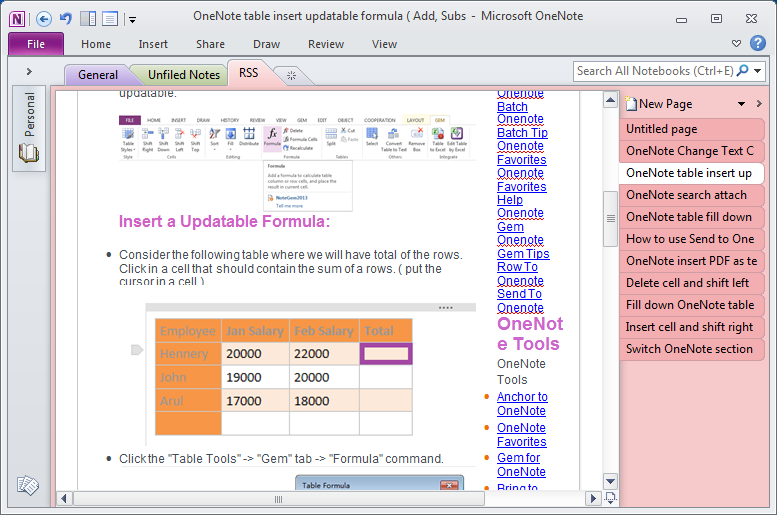The image size is (777, 515).
Task: Expand the notebook navigation bar
Action: pyautogui.click(x=29, y=71)
